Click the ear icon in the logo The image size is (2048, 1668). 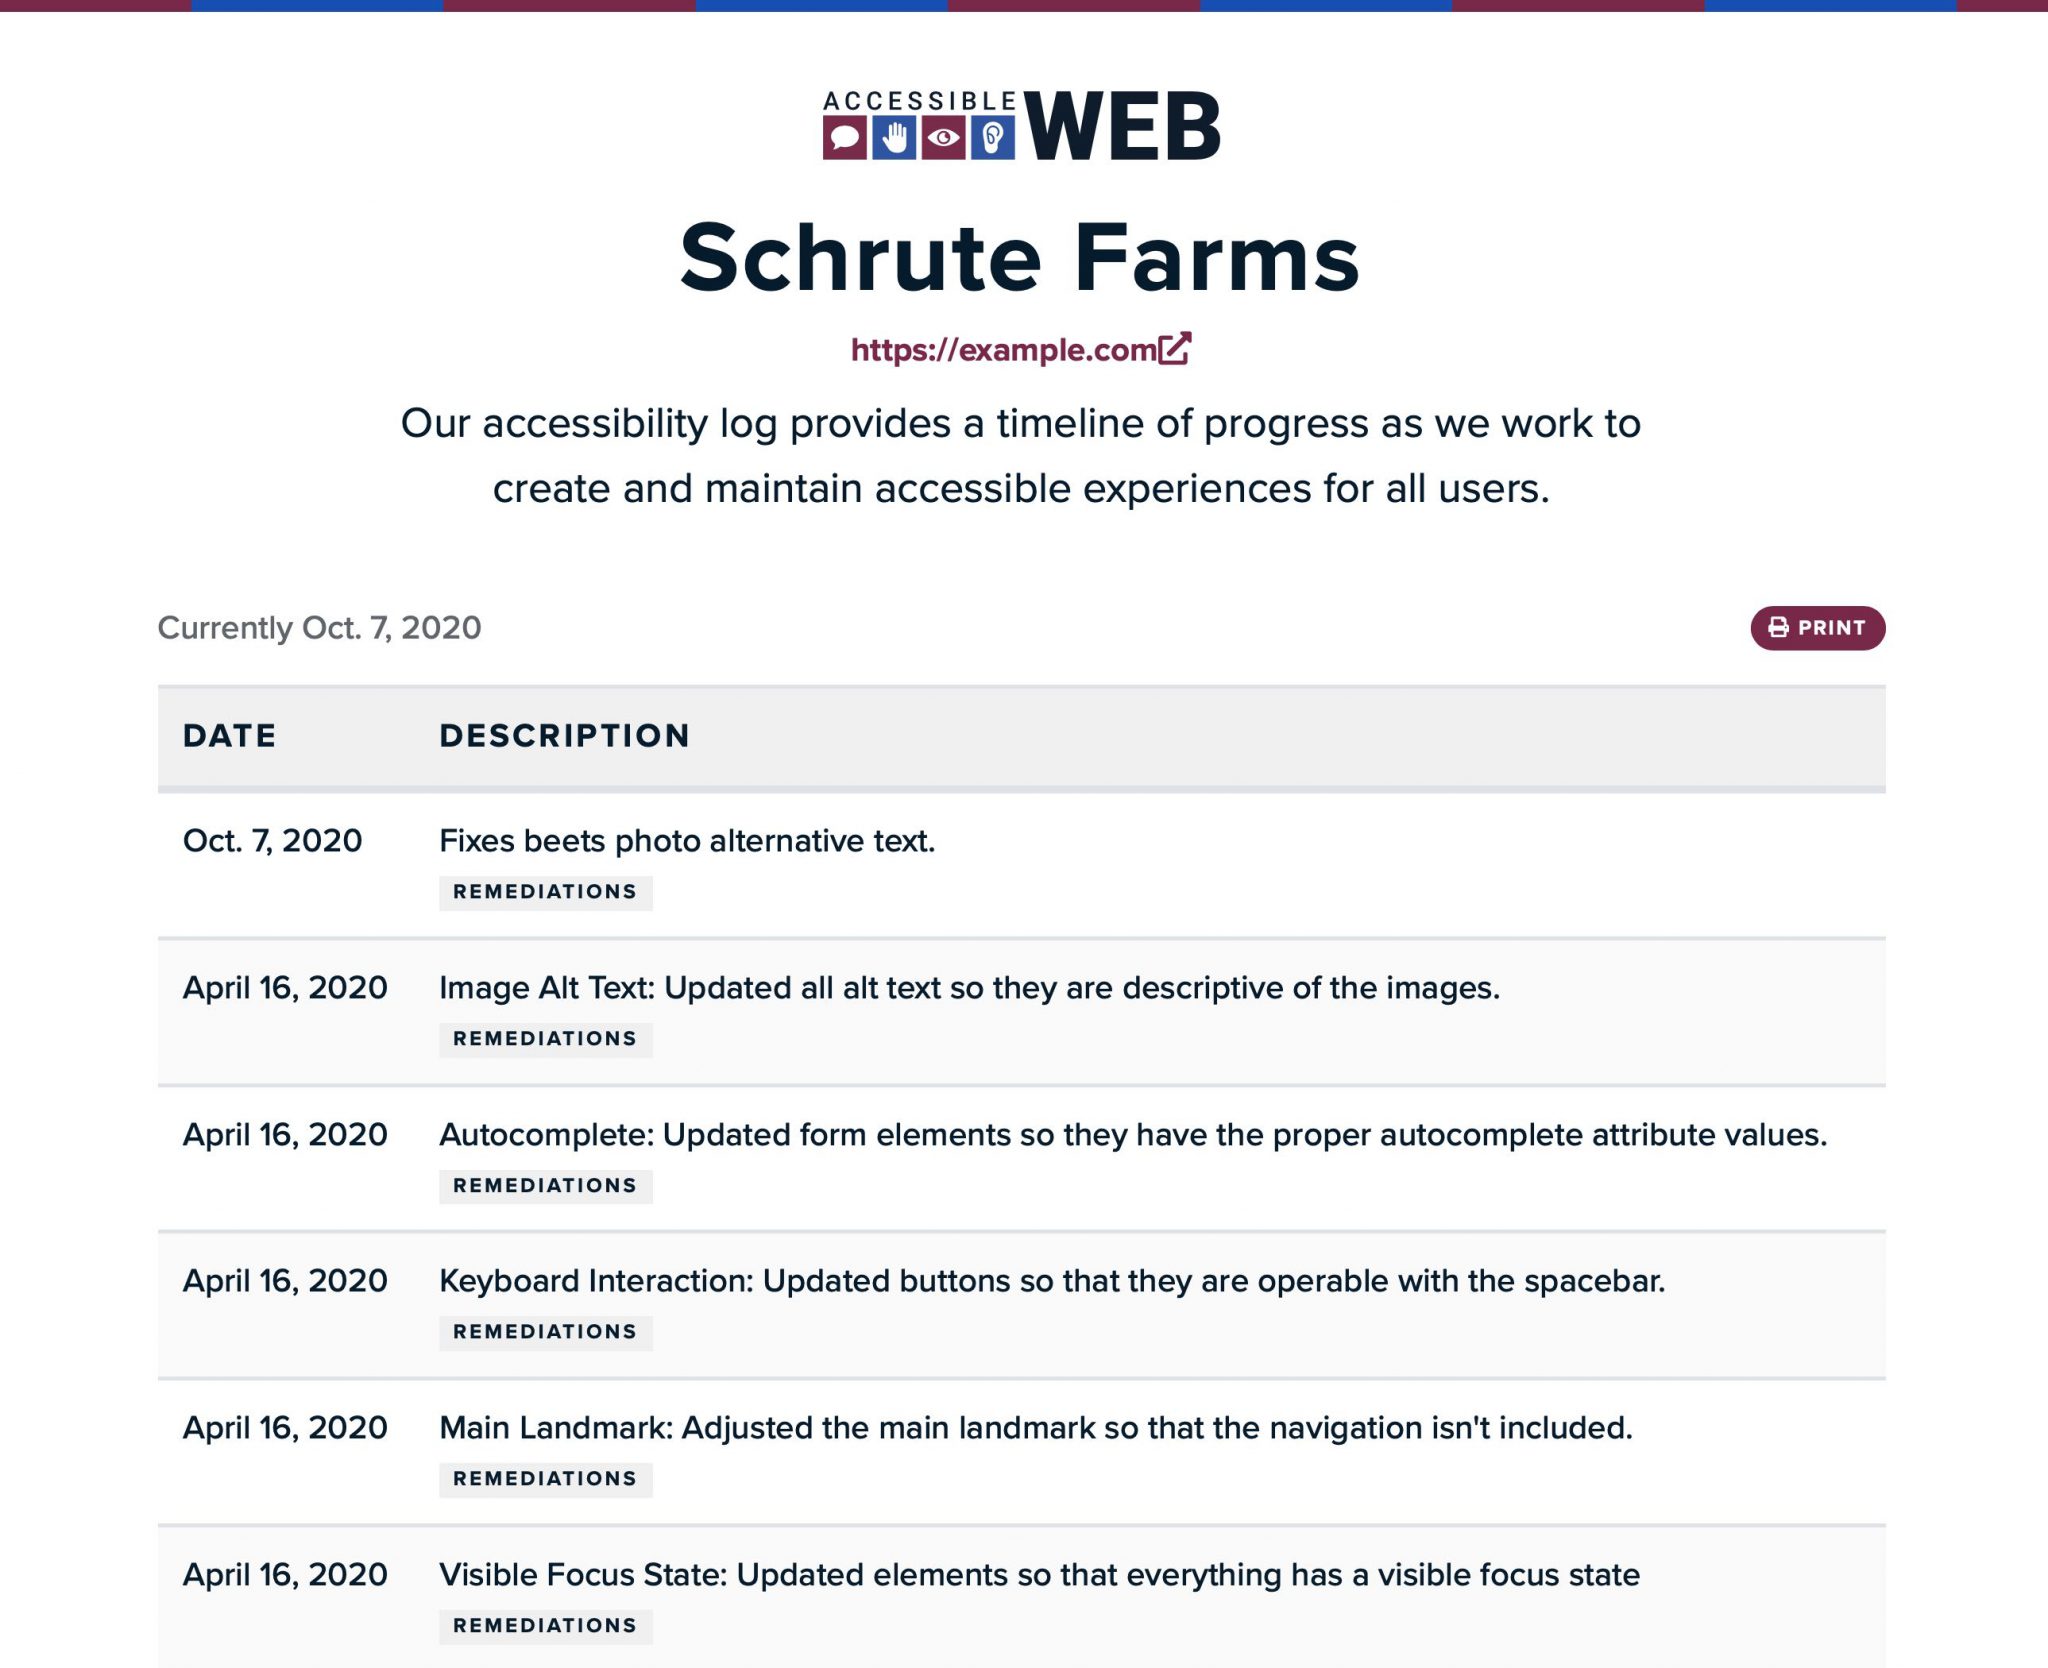tap(993, 137)
